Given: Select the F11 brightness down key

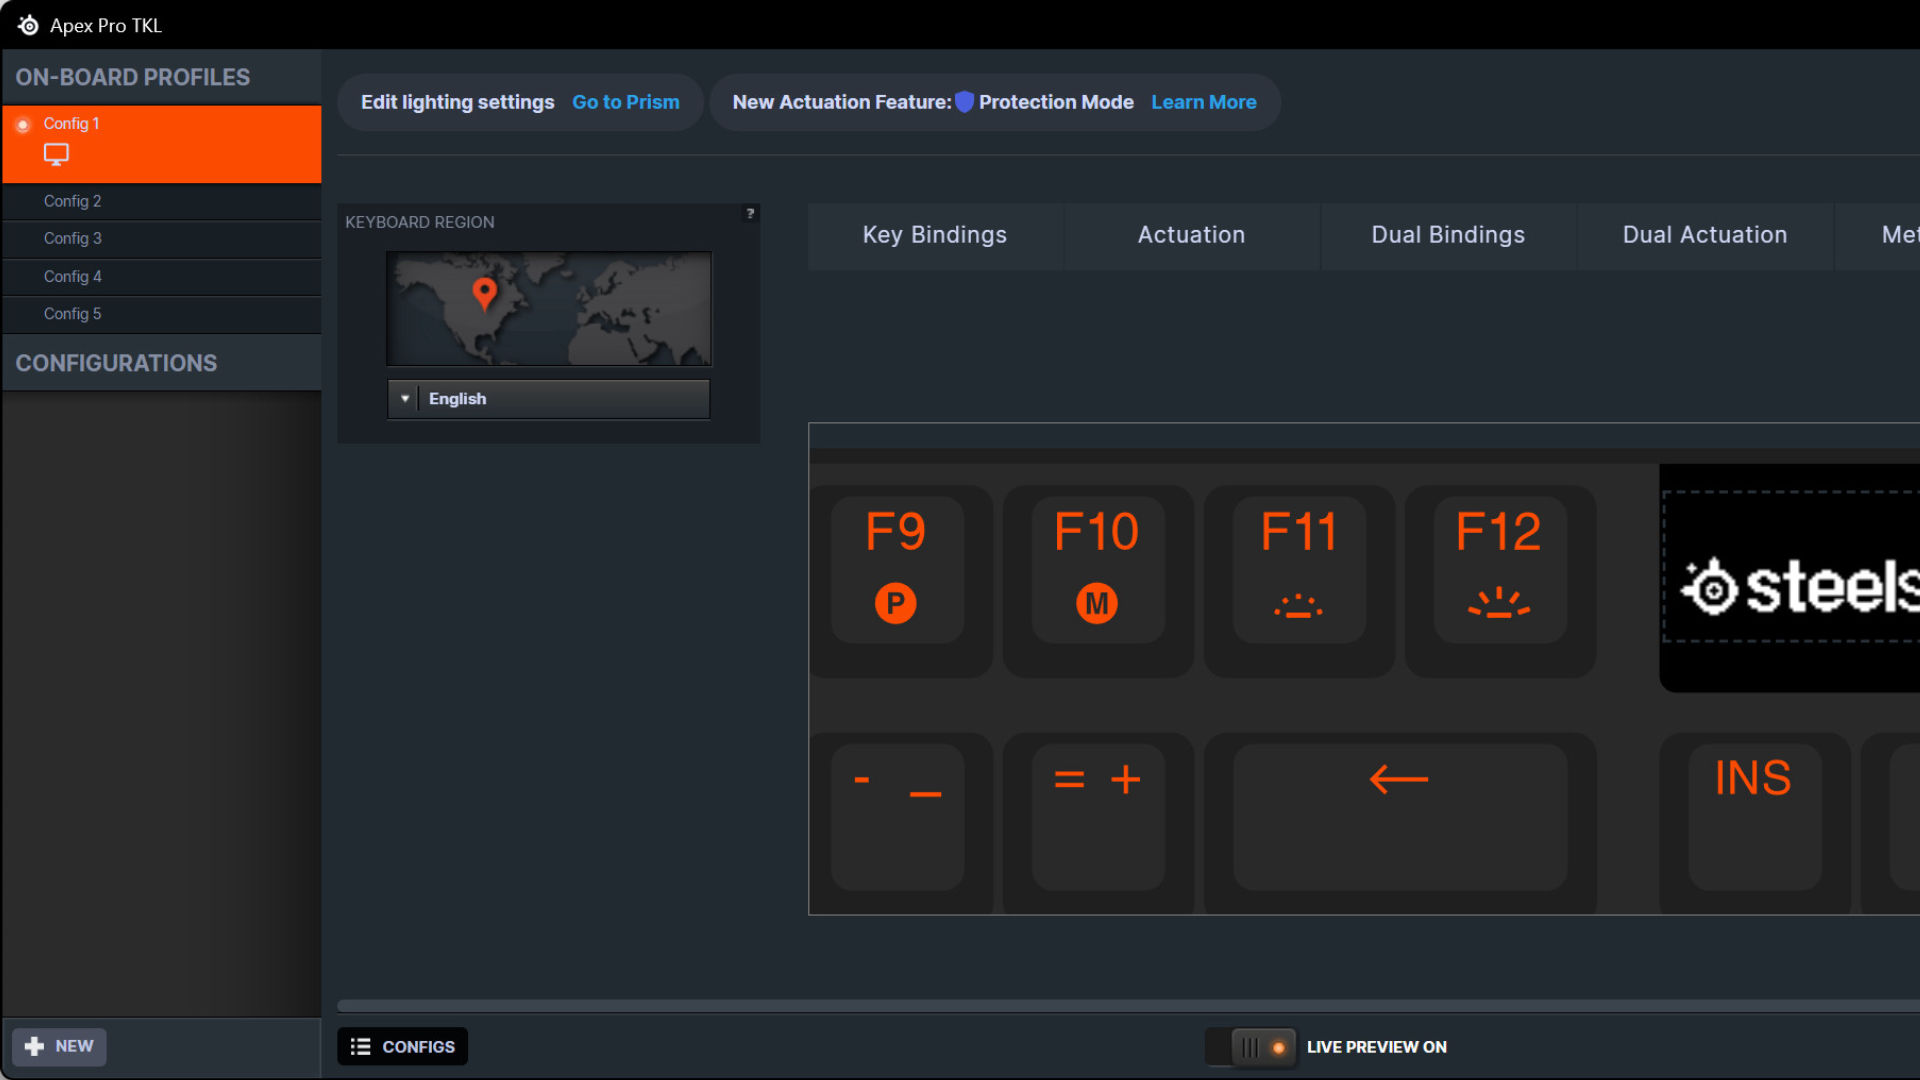Looking at the screenshot, I should tap(1299, 570).
